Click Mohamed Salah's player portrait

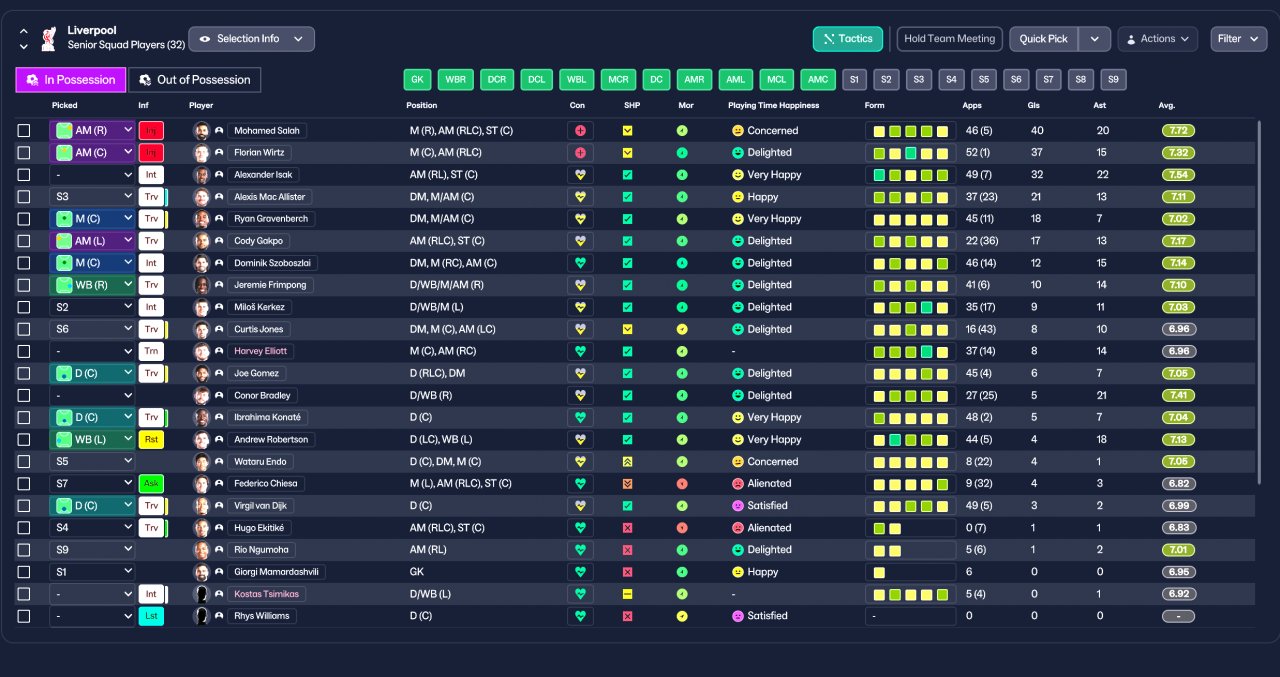(x=201, y=130)
